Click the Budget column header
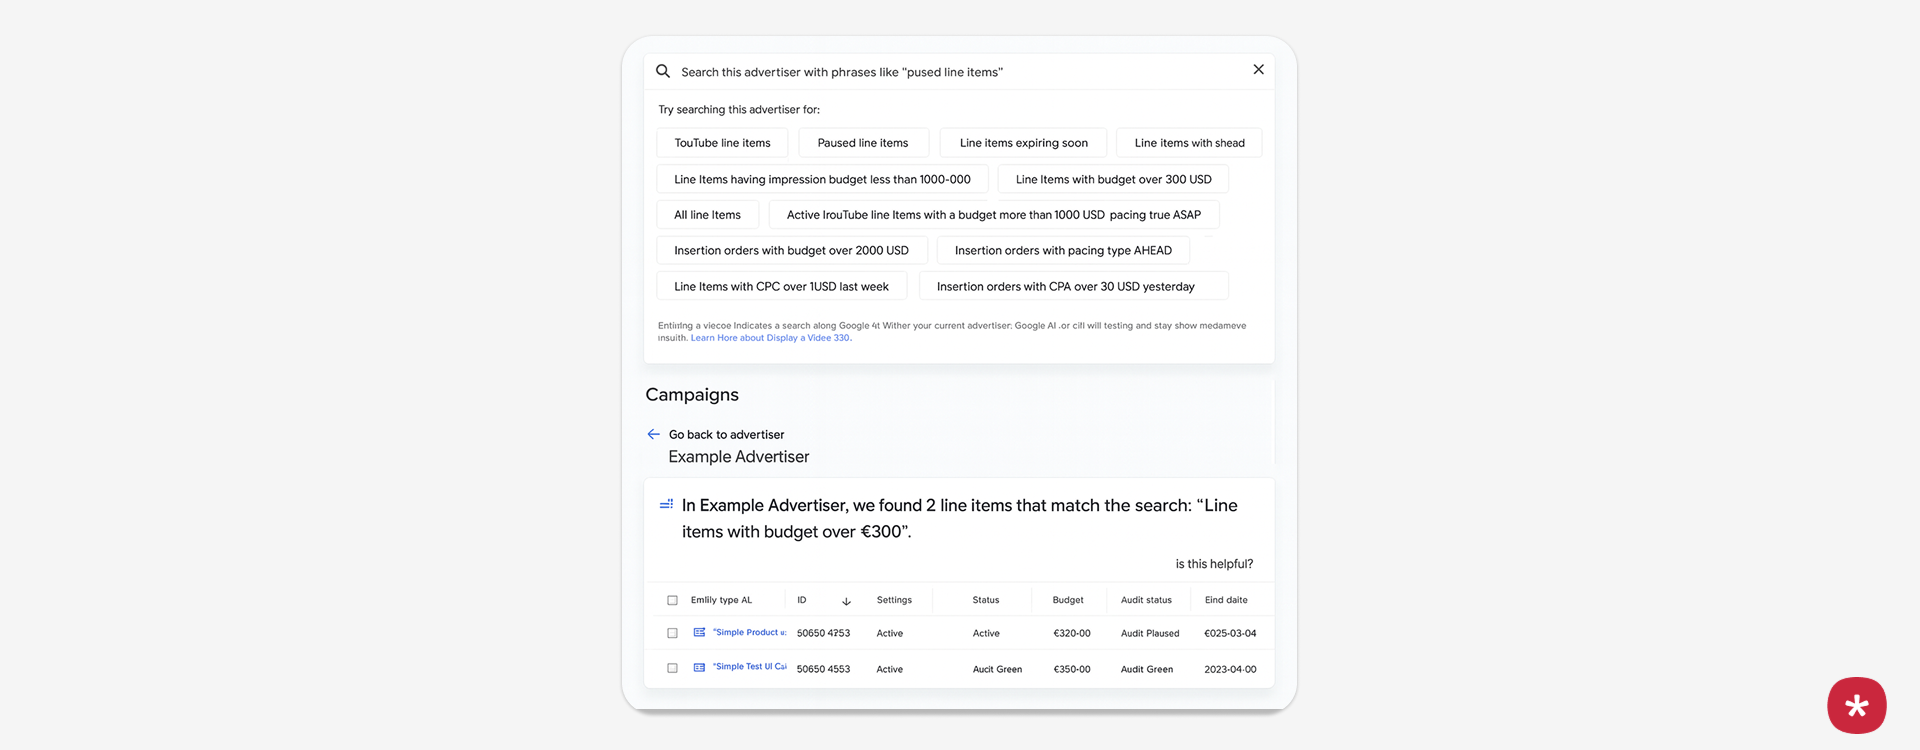 click(1068, 600)
